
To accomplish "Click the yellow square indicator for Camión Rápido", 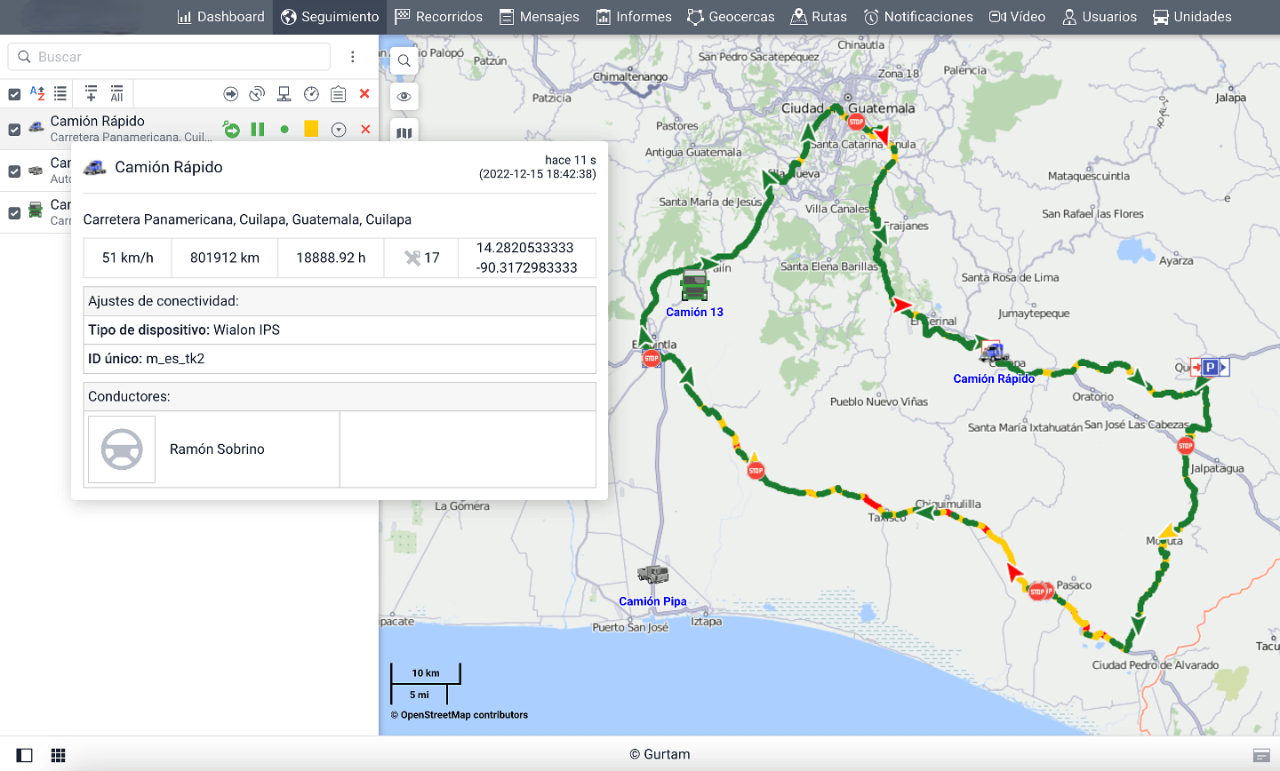I will (311, 130).
